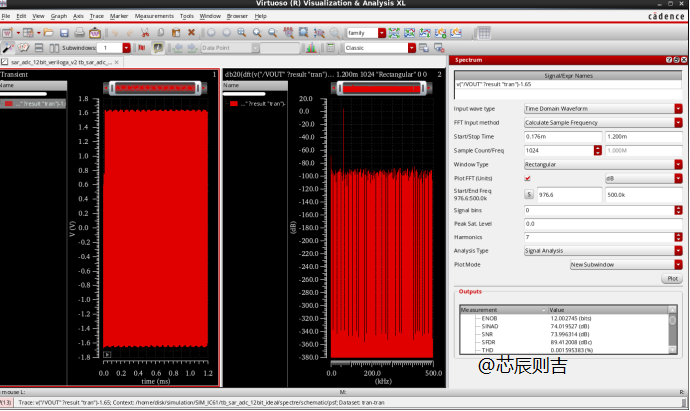The image size is (690, 411).
Task: Click the Sample Count stepper arrows
Action: (598, 150)
